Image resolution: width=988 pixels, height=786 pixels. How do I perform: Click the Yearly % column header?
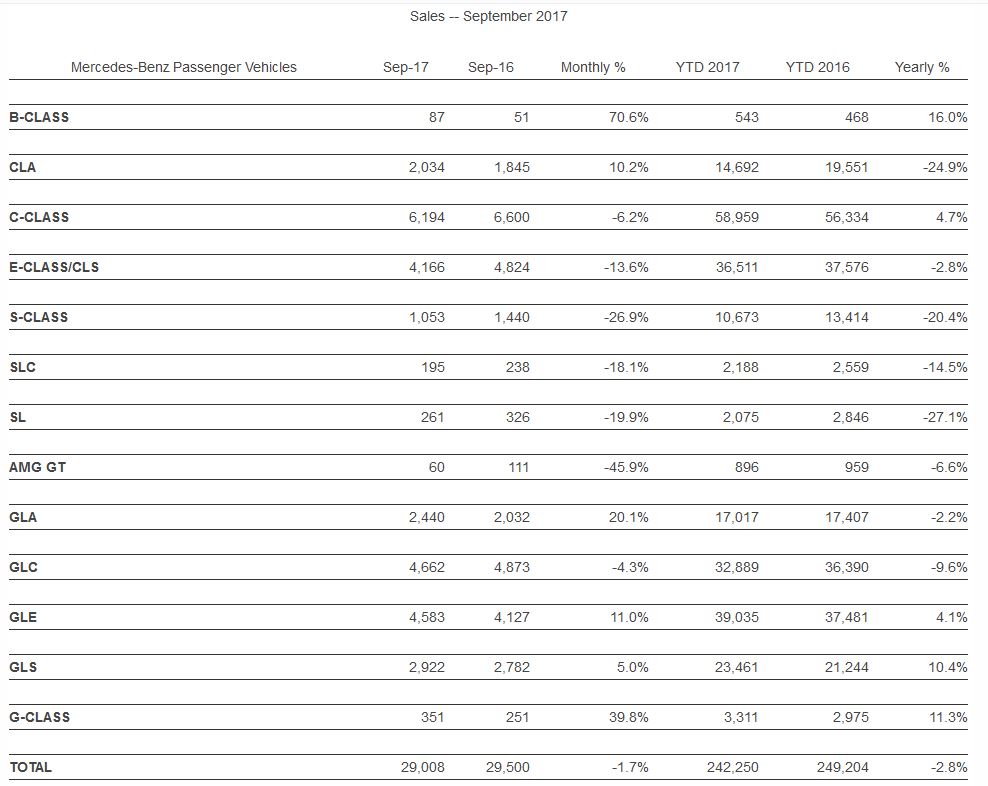tap(921, 67)
